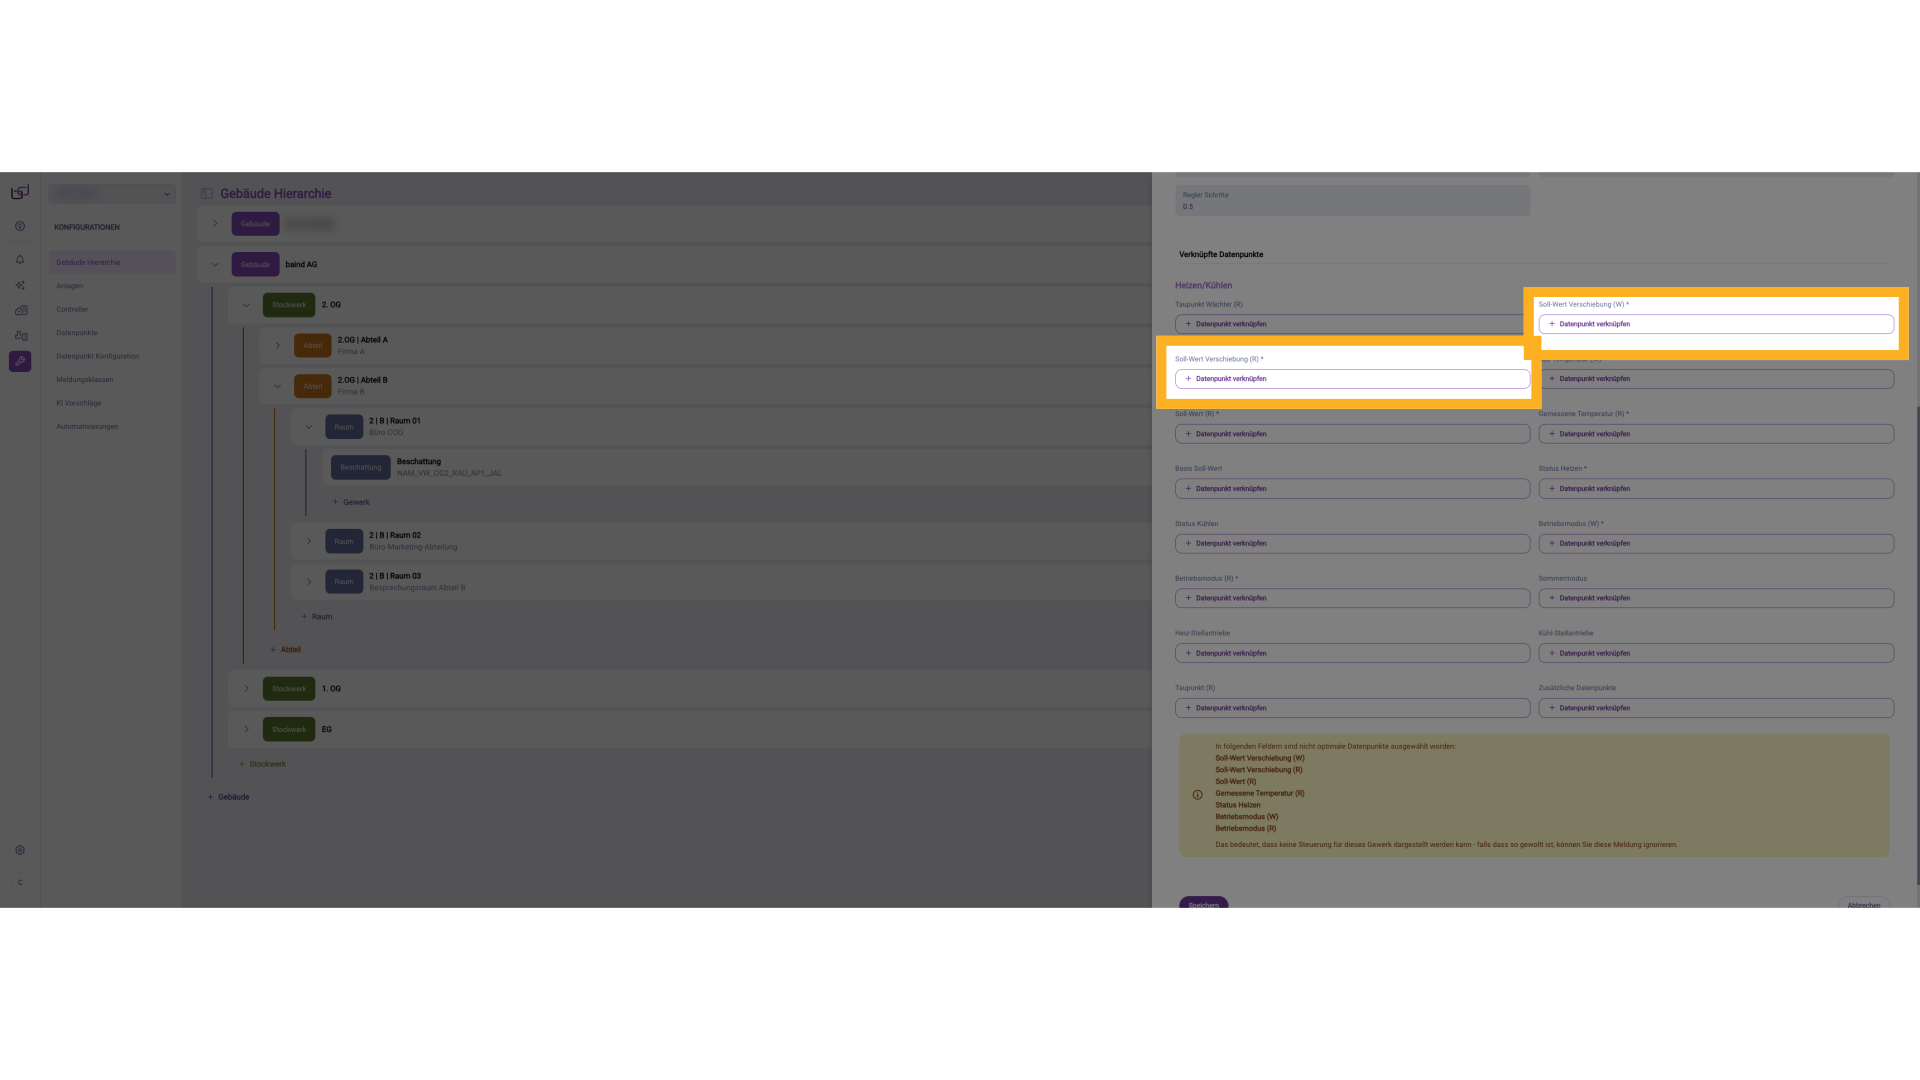Select the Beschattung tree item
Image resolution: width=1920 pixels, height=1080 pixels.
coord(419,467)
